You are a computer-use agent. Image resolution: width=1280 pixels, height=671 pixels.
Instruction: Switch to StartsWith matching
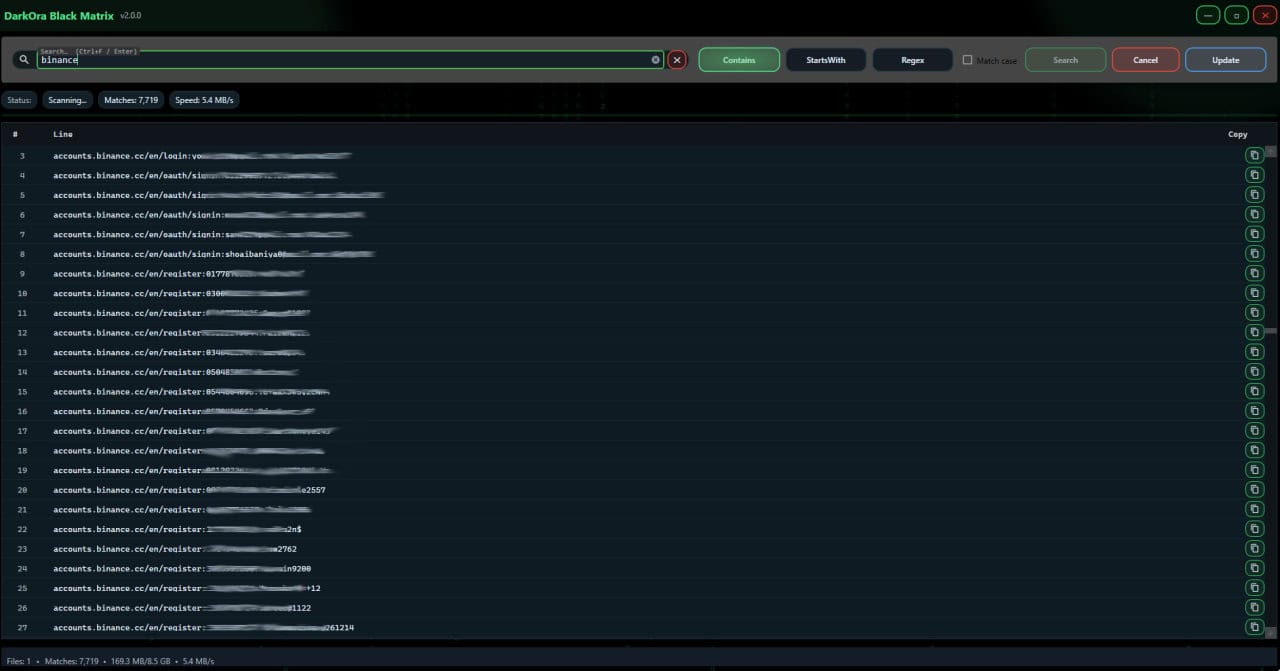[825, 59]
